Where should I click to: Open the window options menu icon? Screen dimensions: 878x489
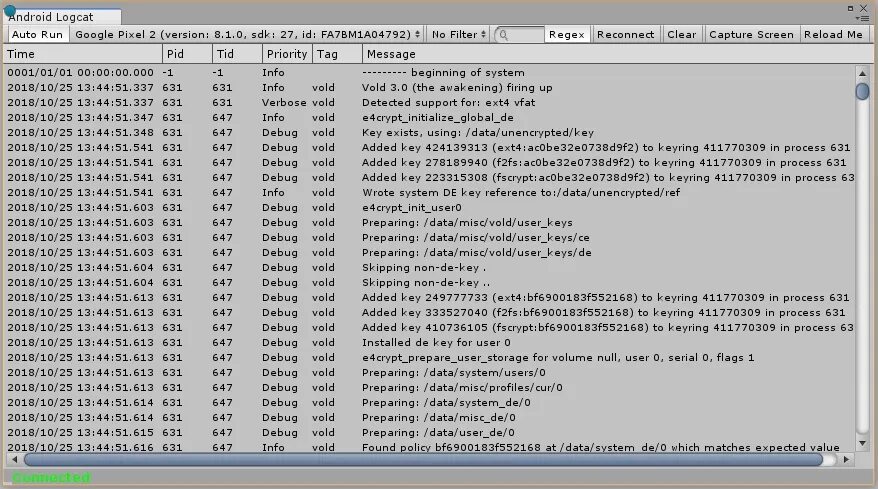(x=864, y=18)
